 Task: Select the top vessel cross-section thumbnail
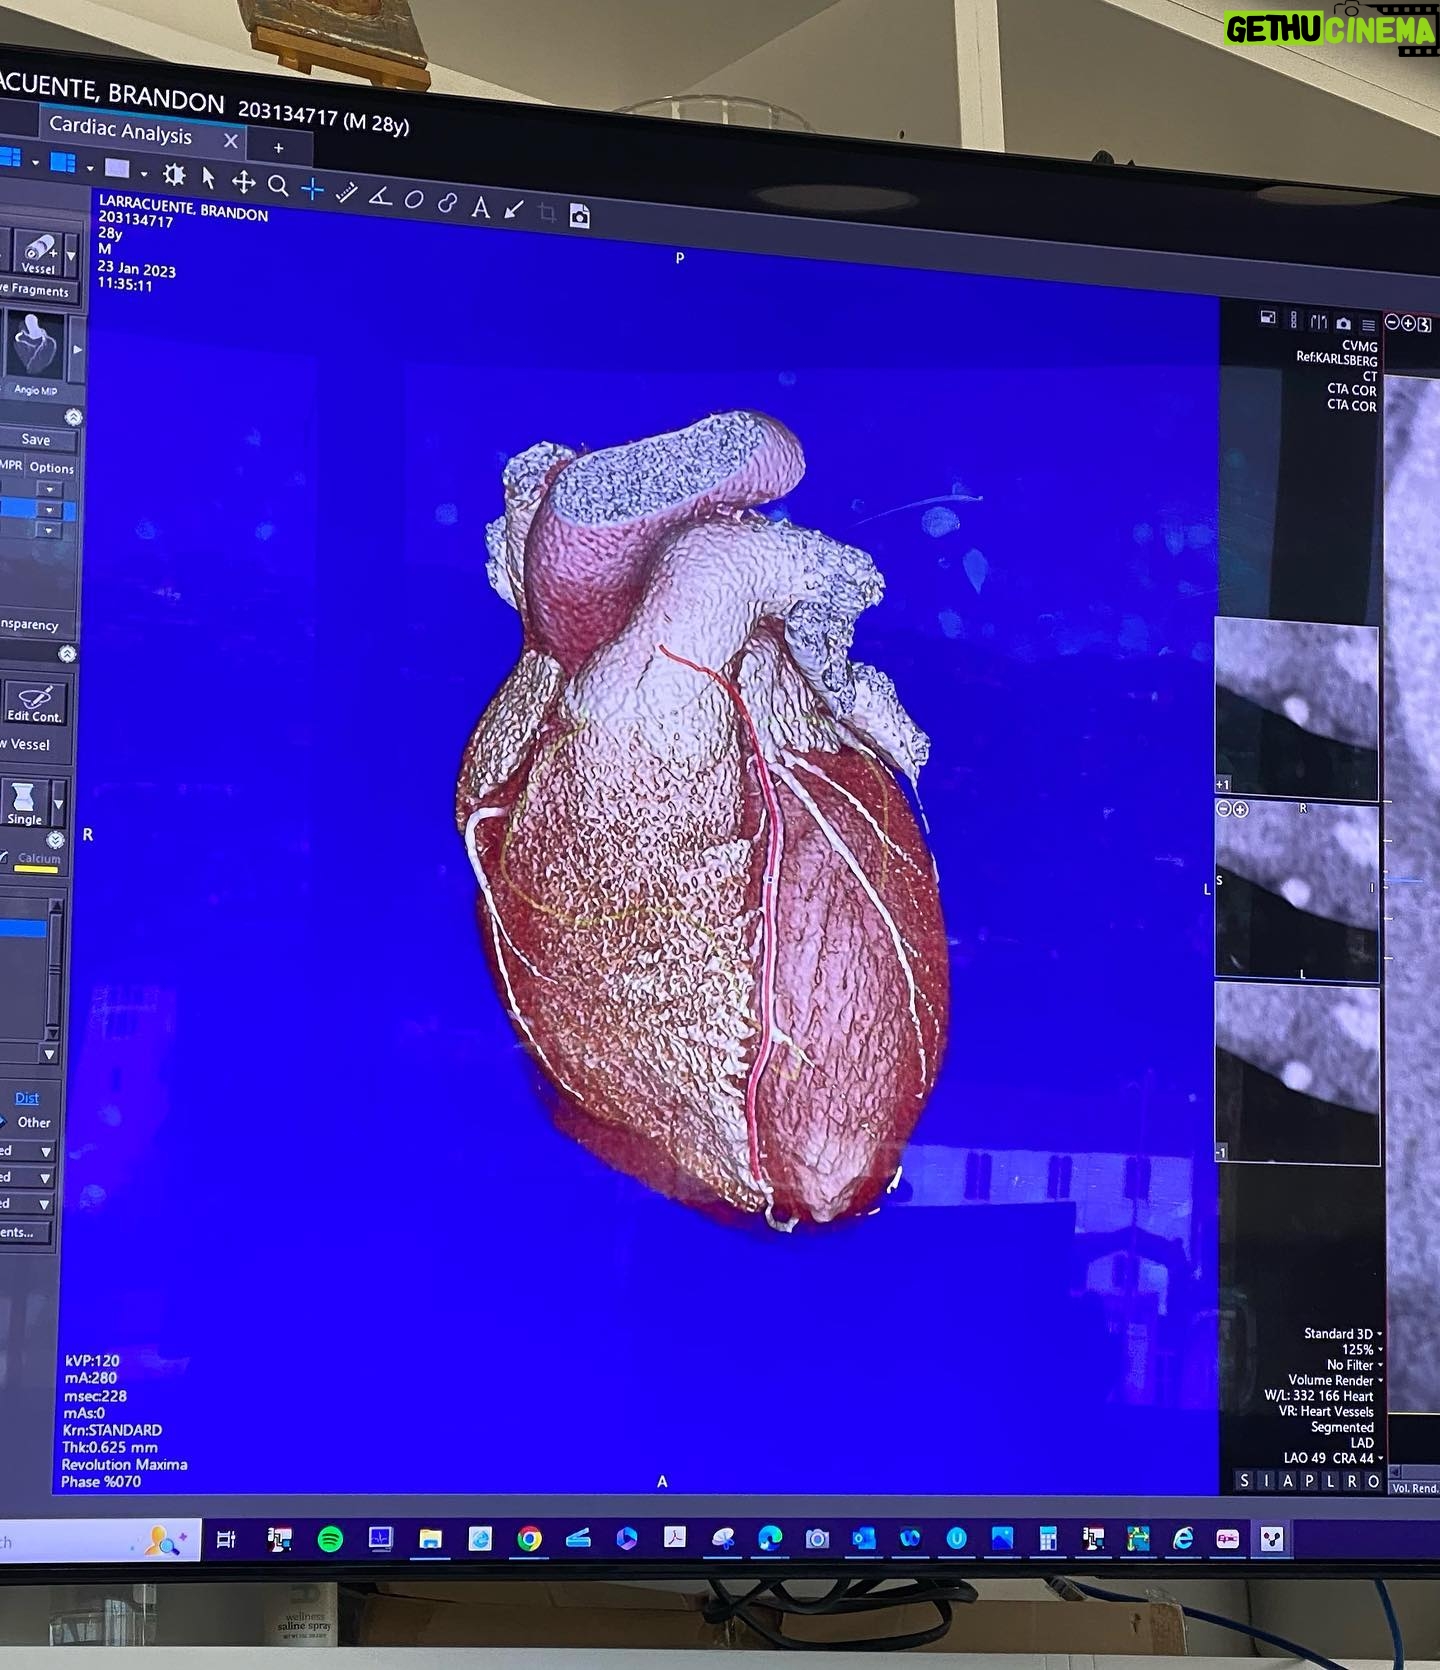point(1296,708)
